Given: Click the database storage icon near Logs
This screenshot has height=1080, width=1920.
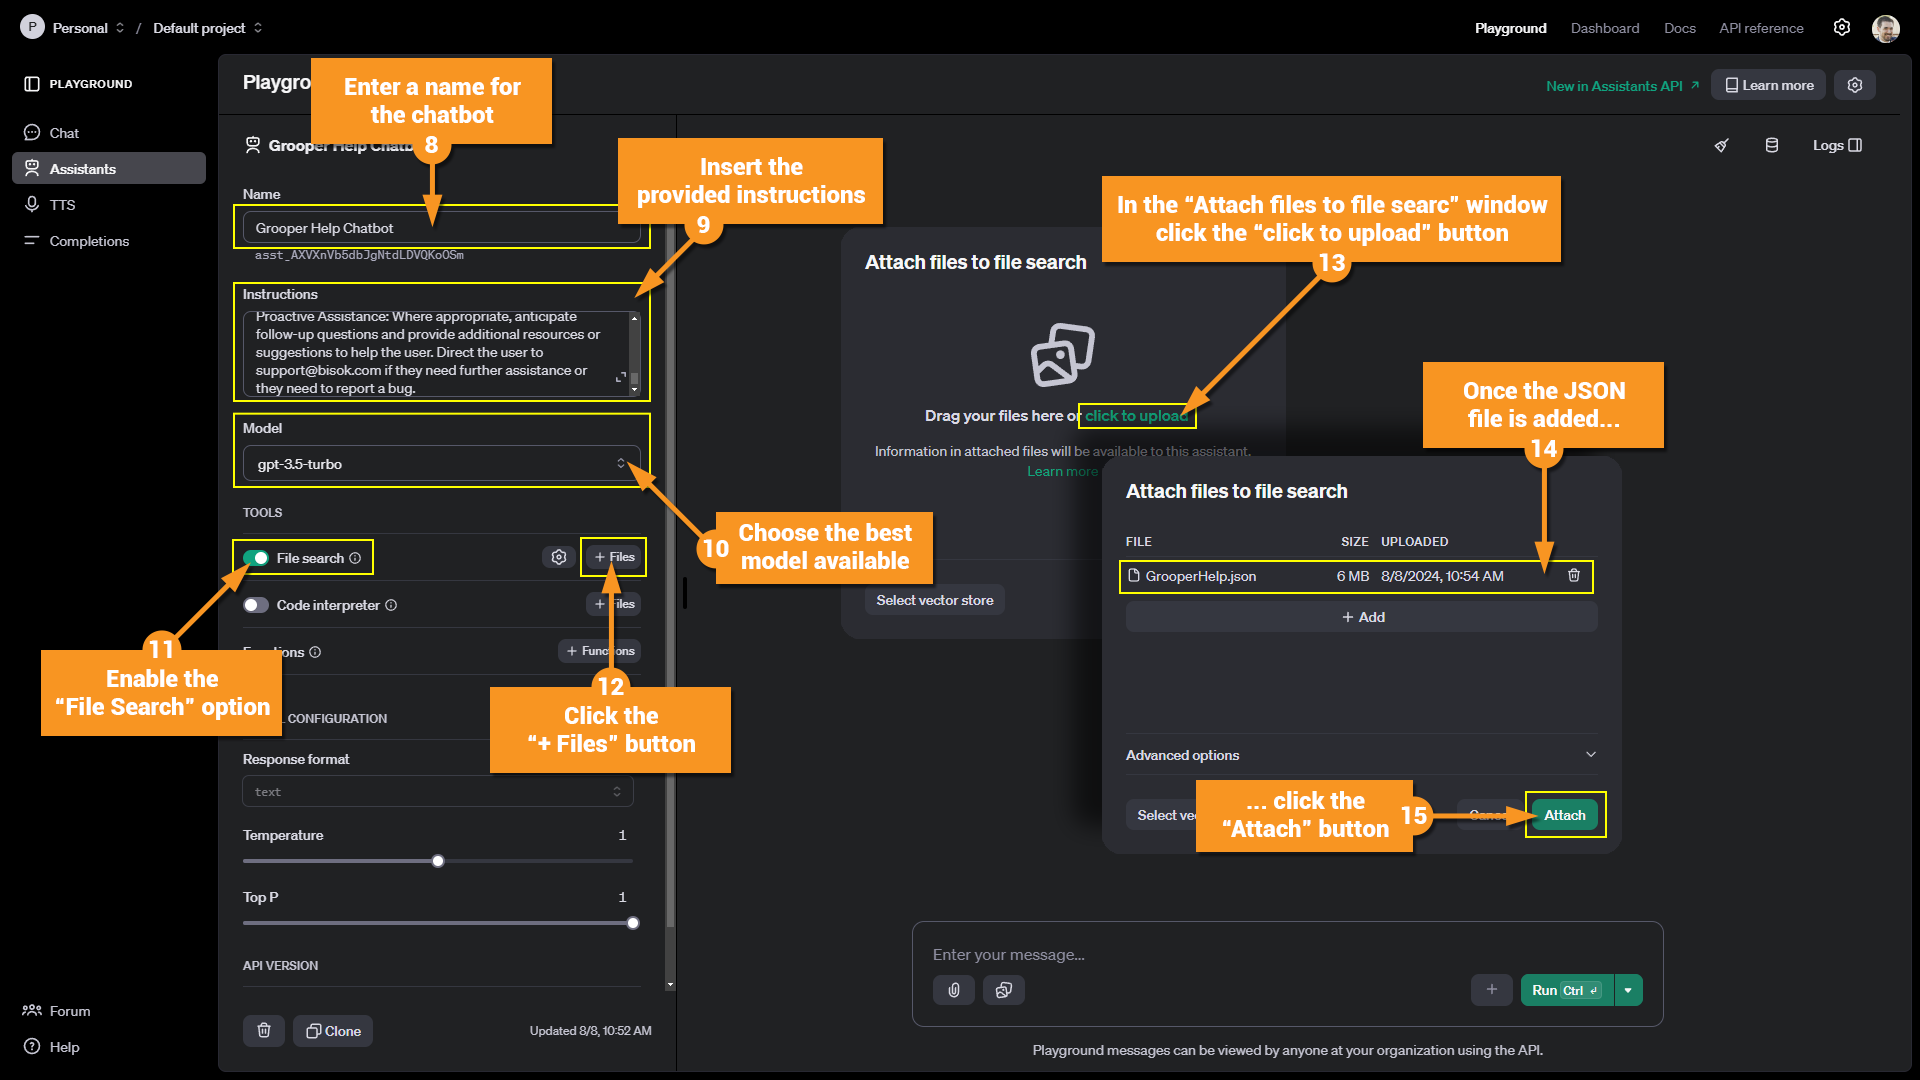Looking at the screenshot, I should tap(1772, 145).
